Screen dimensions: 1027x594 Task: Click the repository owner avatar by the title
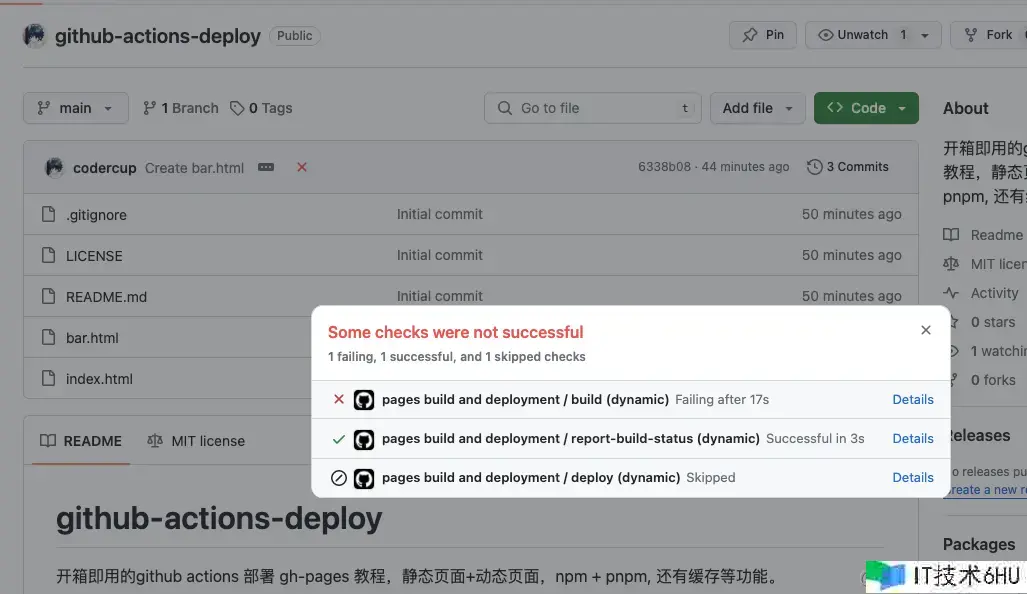coord(35,36)
